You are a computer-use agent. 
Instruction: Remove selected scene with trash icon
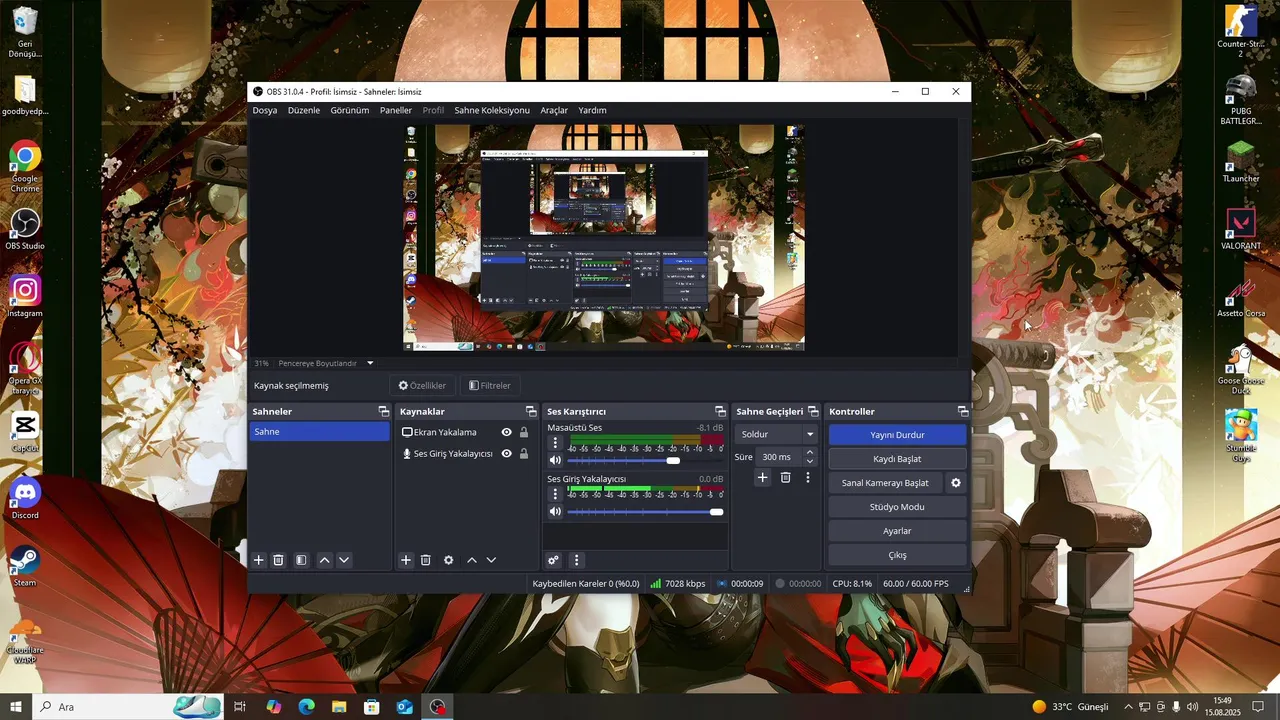pyautogui.click(x=279, y=560)
